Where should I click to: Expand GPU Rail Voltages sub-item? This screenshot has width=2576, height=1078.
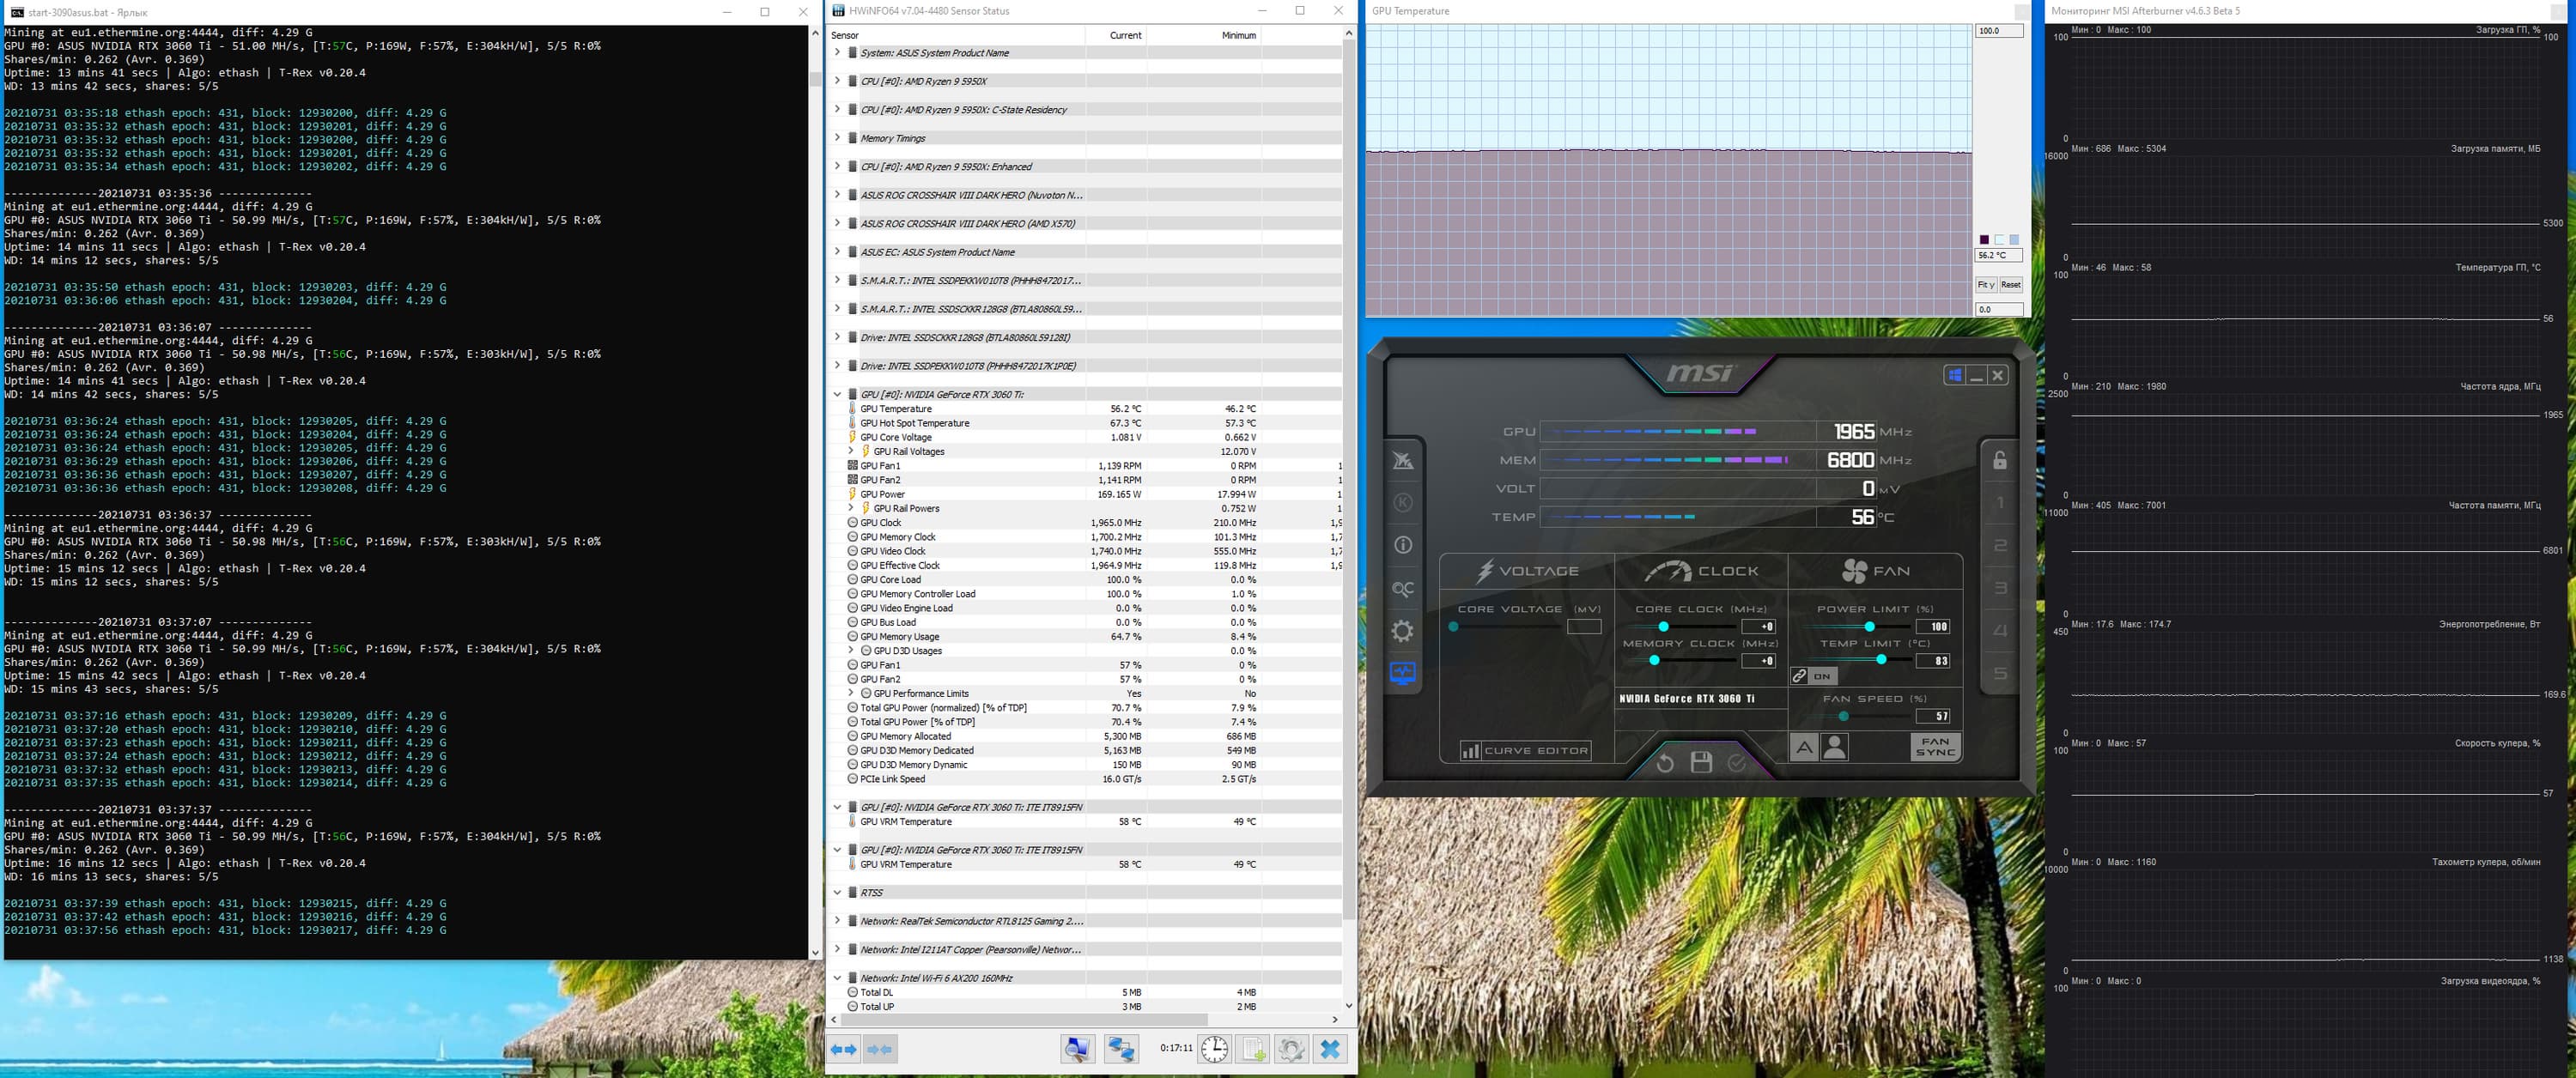coord(851,451)
